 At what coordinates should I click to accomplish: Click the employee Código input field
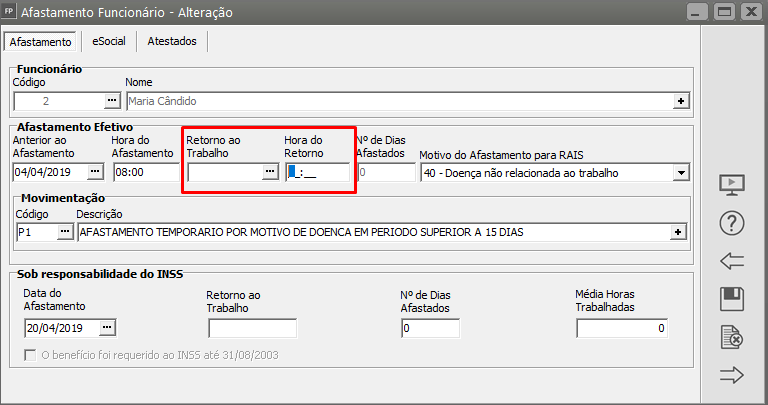(x=59, y=101)
